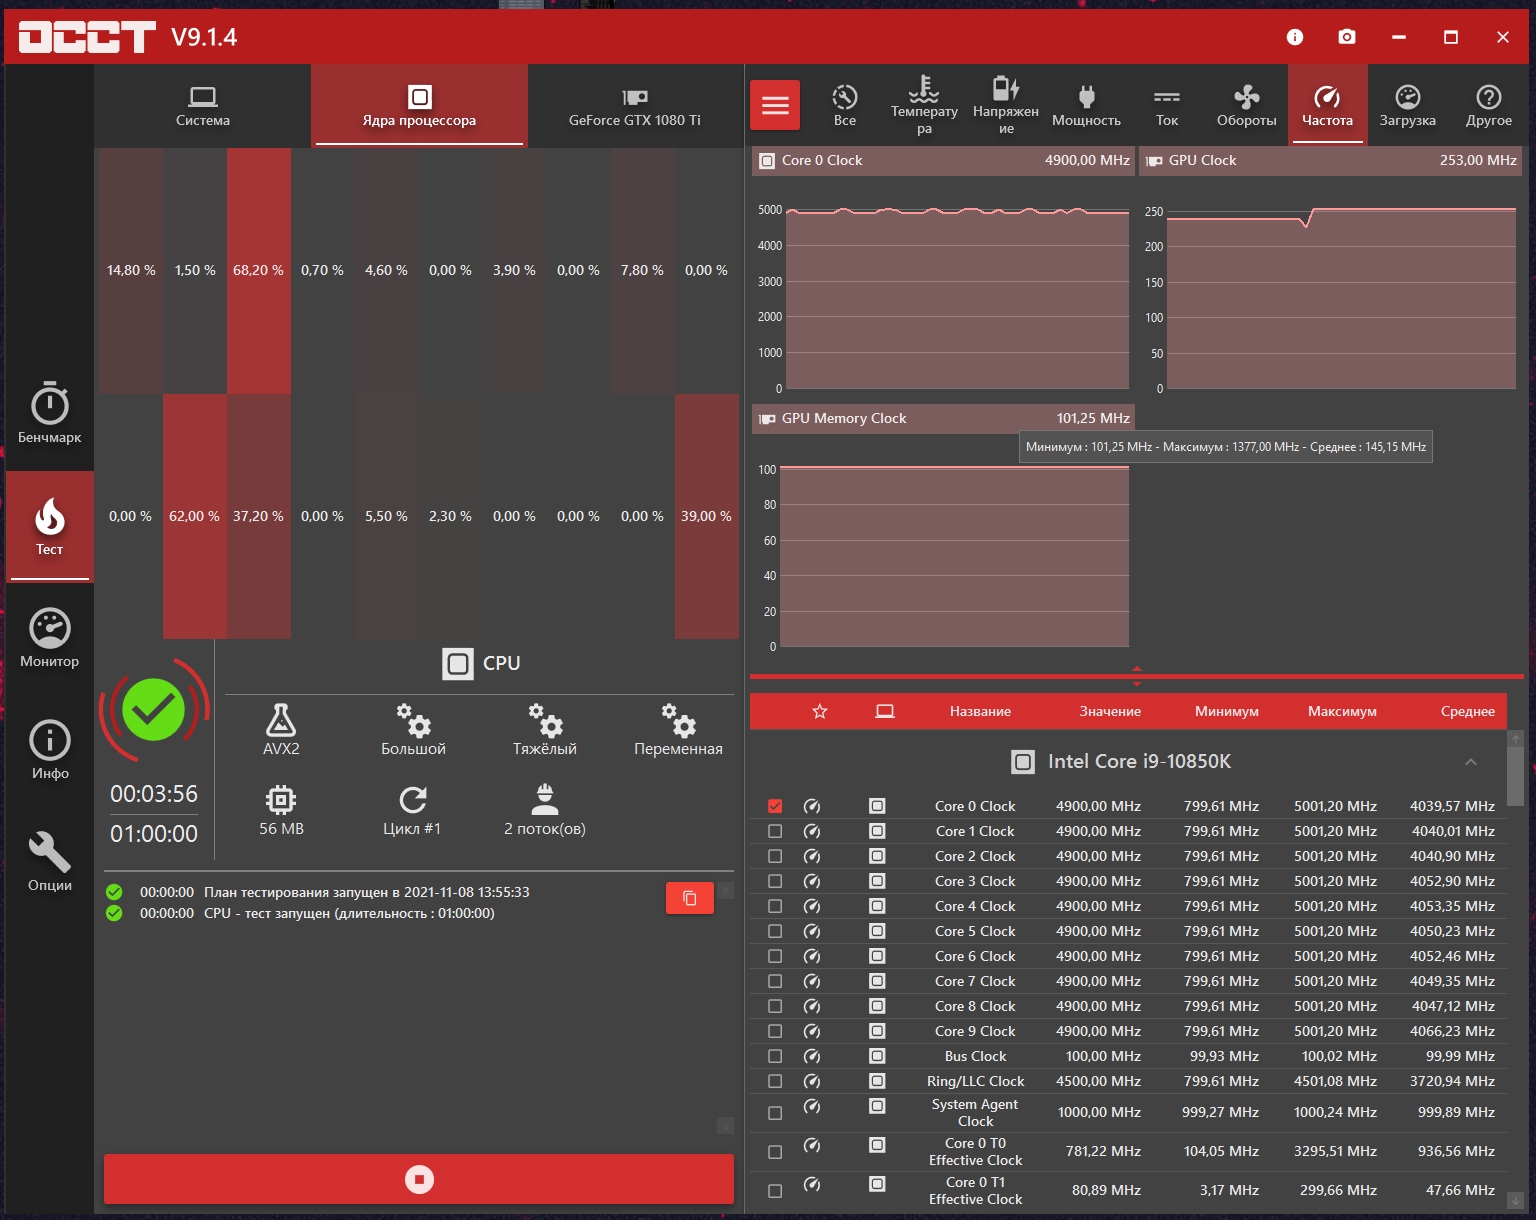Image resolution: width=1536 pixels, height=1220 pixels.
Task: Select the AVX2 instruction set option
Action: tap(281, 729)
